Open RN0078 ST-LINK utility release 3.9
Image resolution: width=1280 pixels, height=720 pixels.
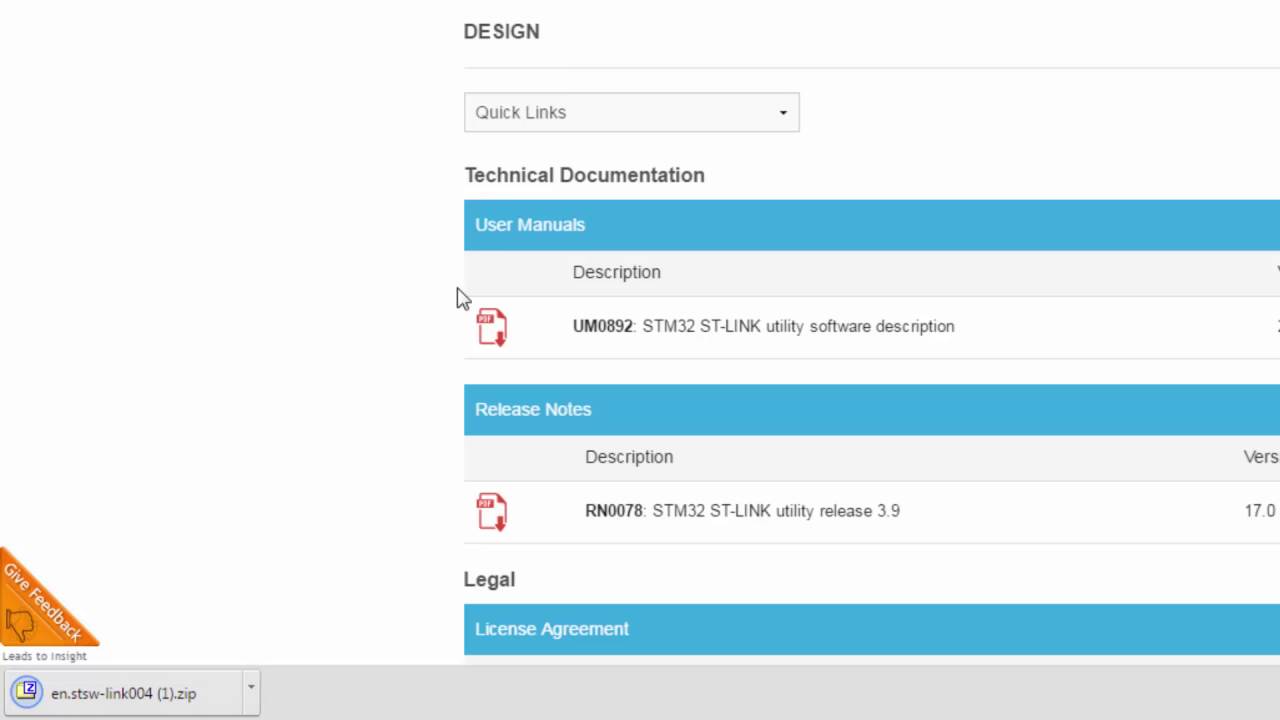tap(742, 510)
